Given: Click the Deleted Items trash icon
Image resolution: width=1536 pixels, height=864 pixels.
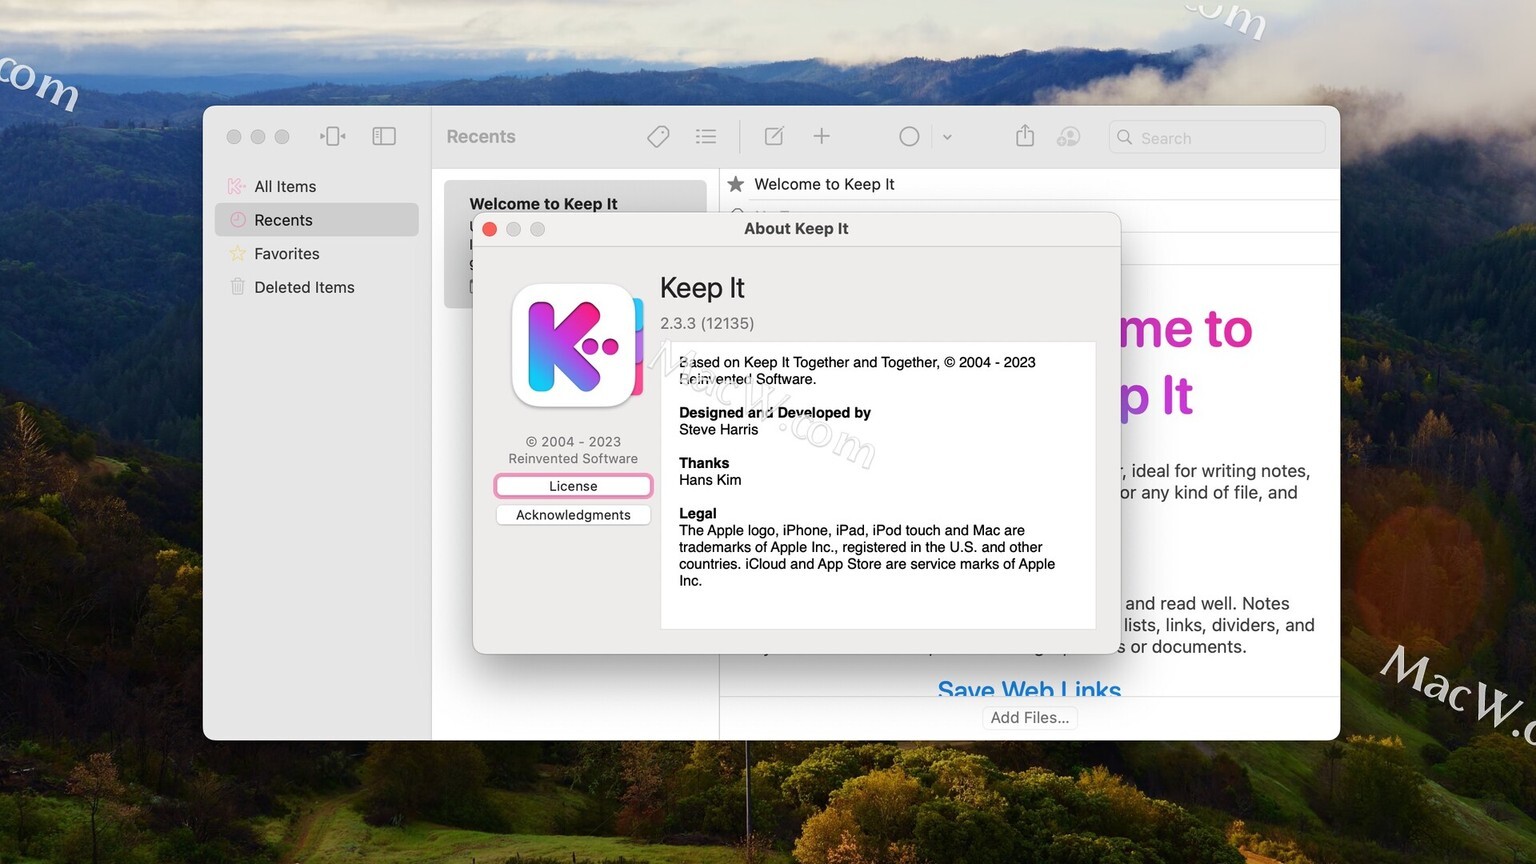Looking at the screenshot, I should tap(238, 287).
